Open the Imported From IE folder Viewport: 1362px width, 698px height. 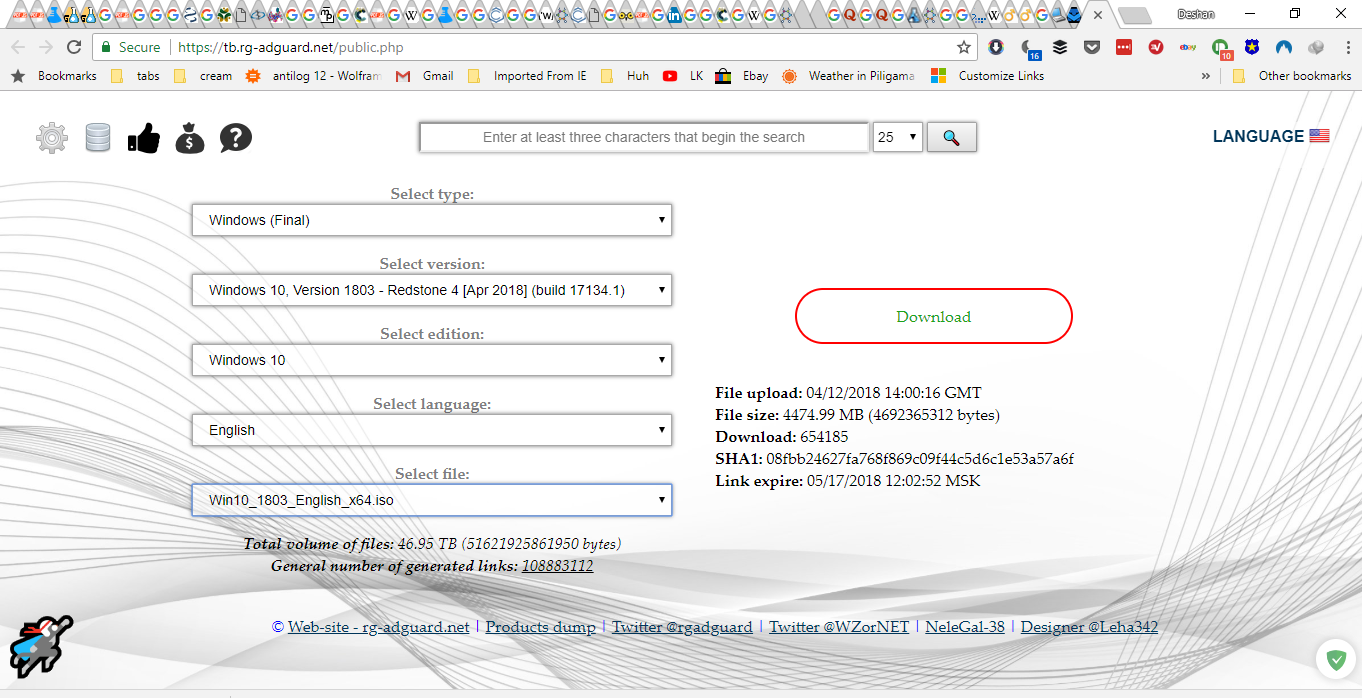[527, 76]
